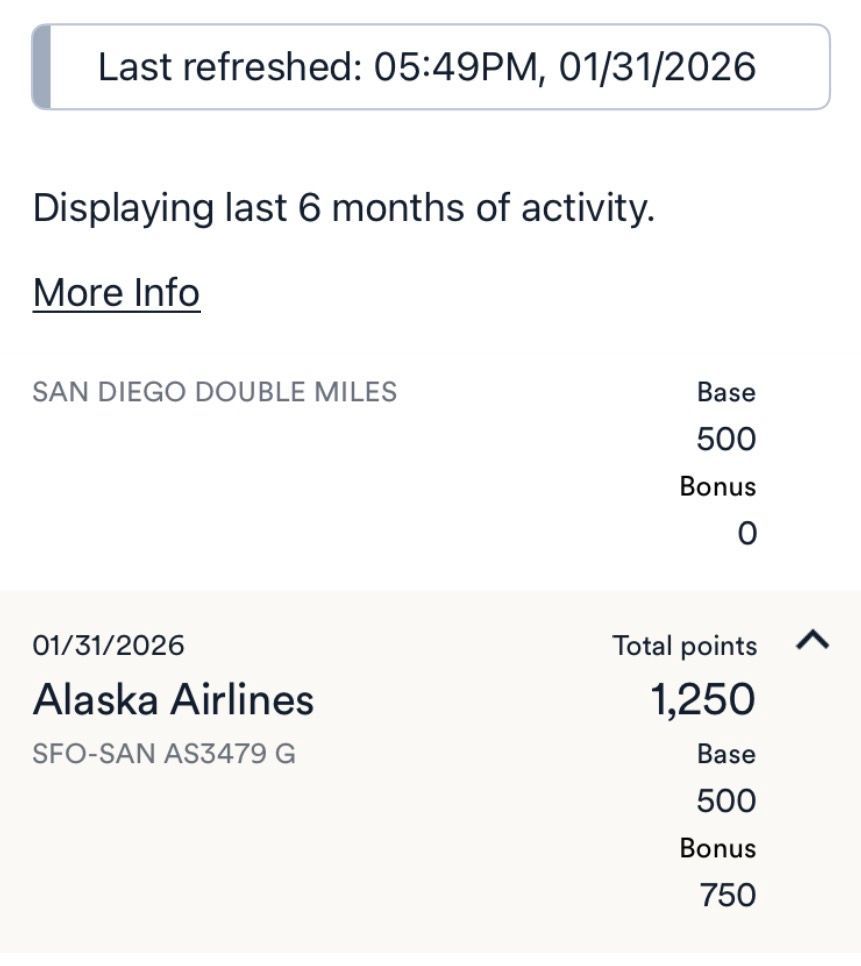Click Bonus label of San Diego Double Miles
The width and height of the screenshot is (861, 966).
718,487
